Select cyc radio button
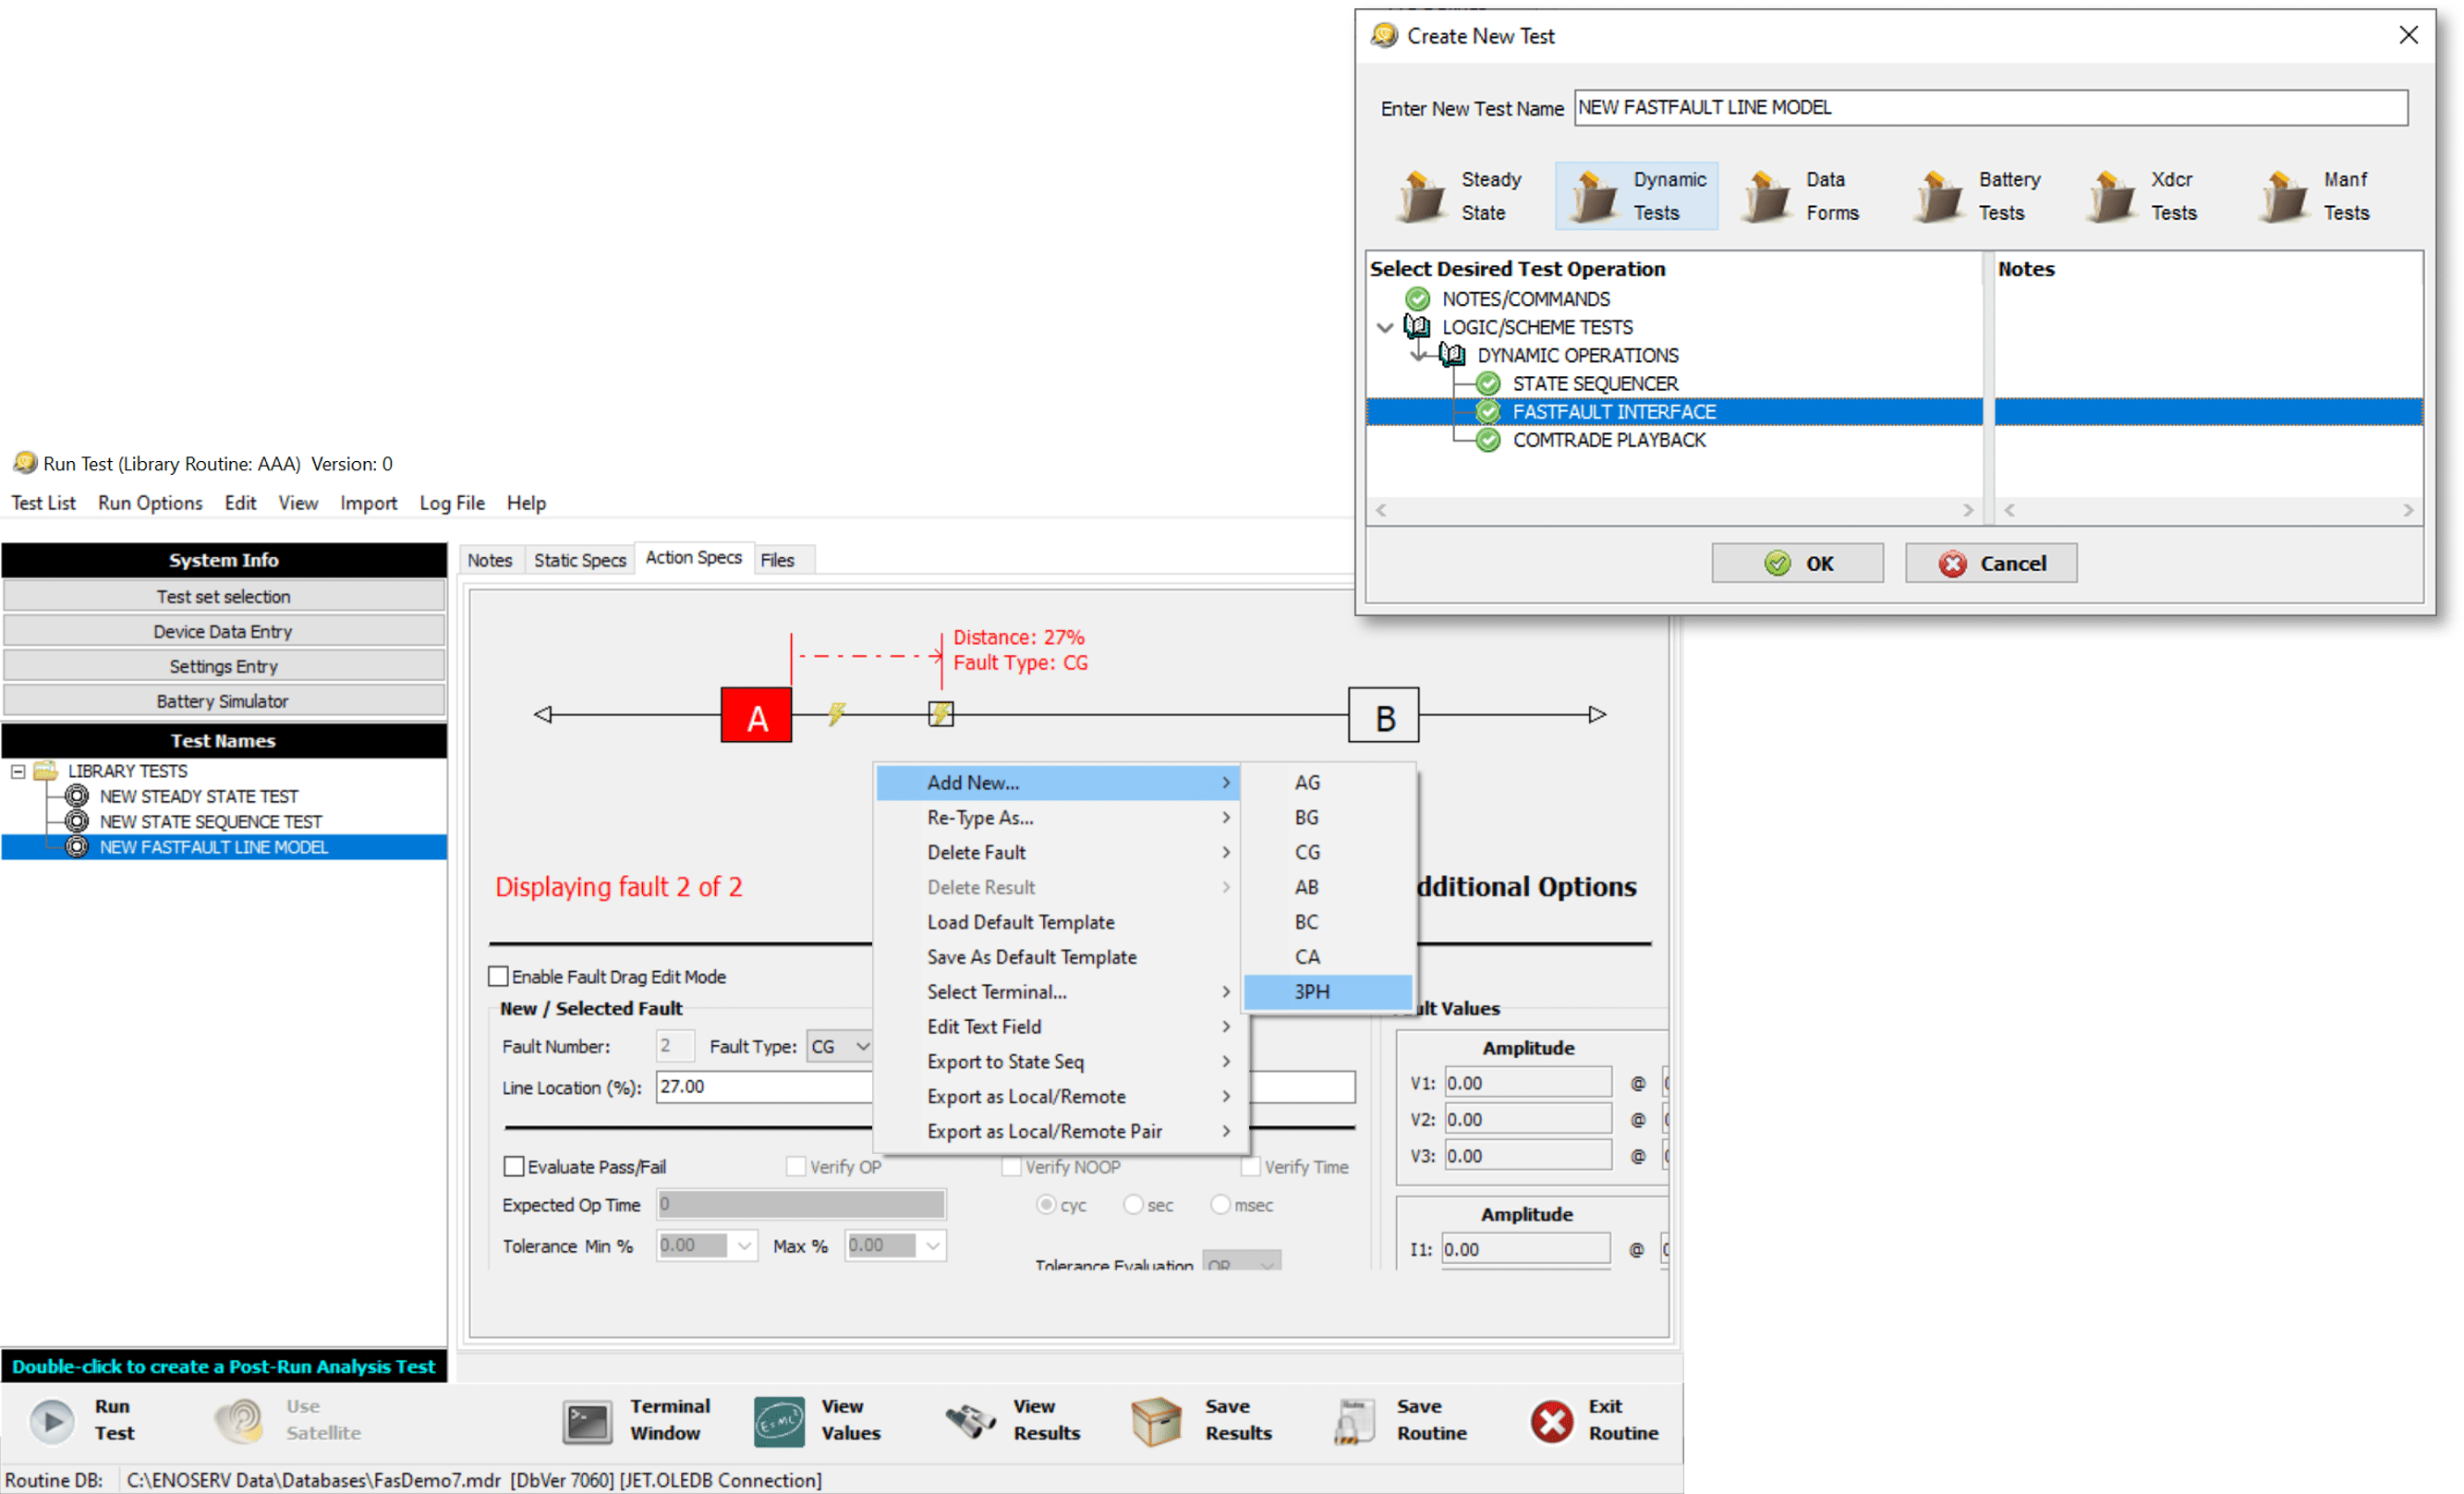 pyautogui.click(x=1046, y=1204)
